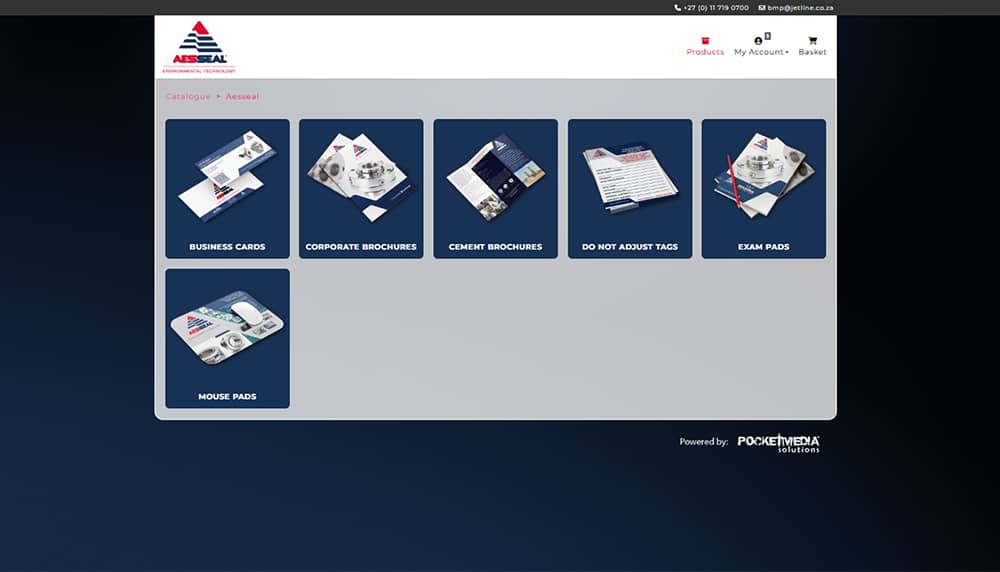The height and width of the screenshot is (572, 1000).
Task: Expand the My Account dropdown
Action: click(761, 52)
